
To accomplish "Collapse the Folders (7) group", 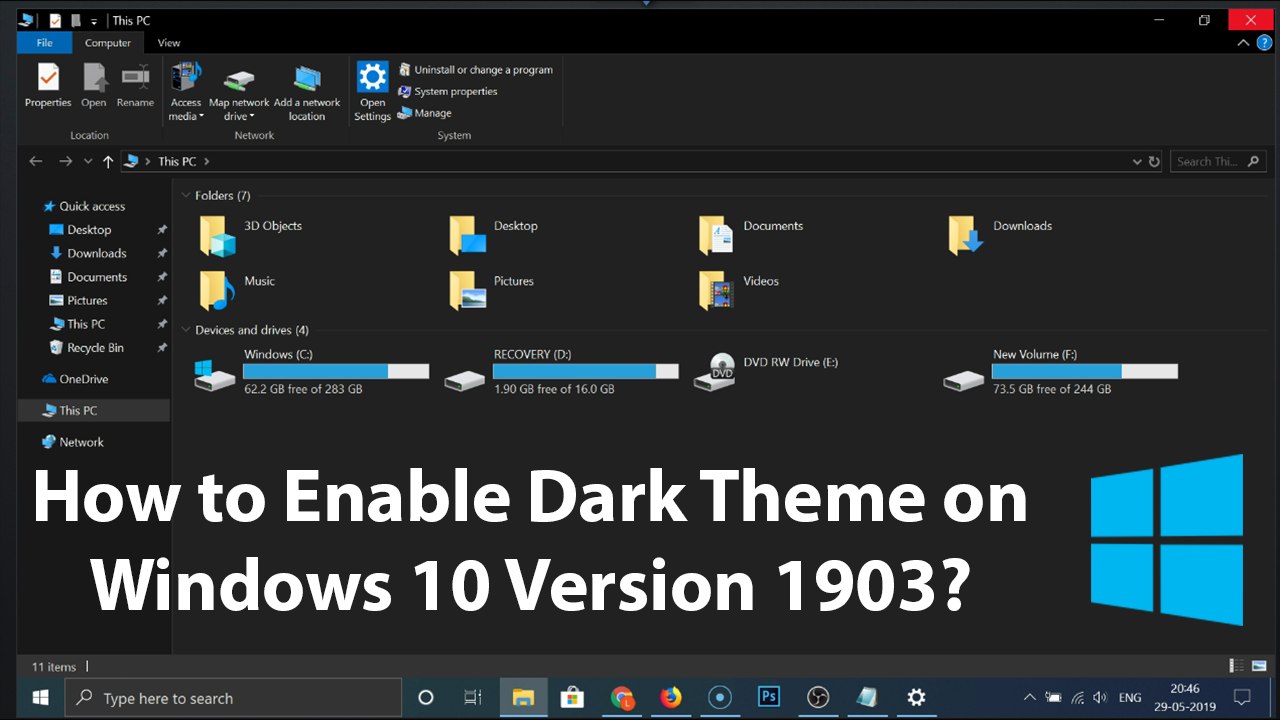I will [x=185, y=196].
